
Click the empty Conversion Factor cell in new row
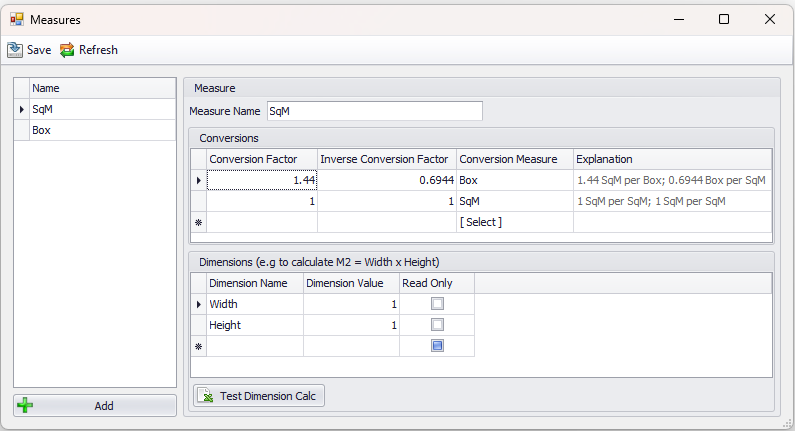point(262,222)
